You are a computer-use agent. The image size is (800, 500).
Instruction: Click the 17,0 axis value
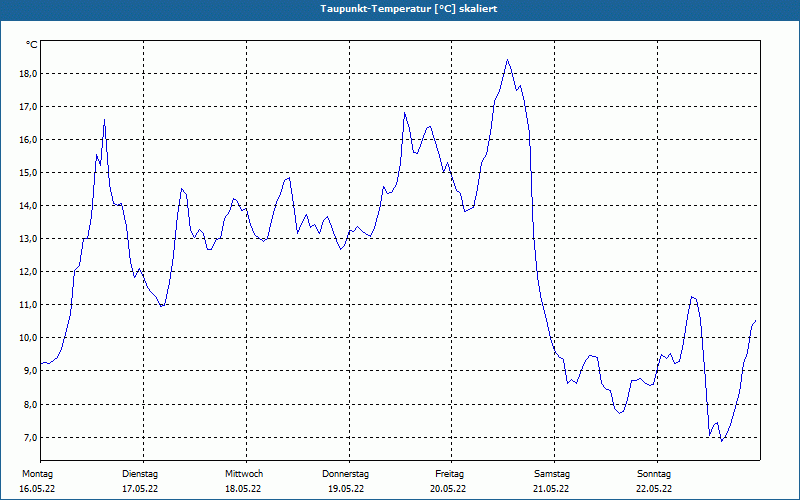[x=28, y=107]
